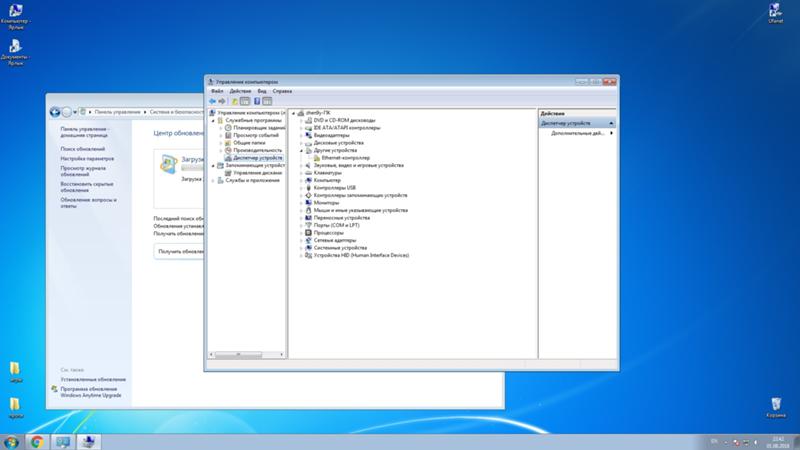Expand the Сетевые адаптеры device category
800x450 pixels.
[301, 240]
